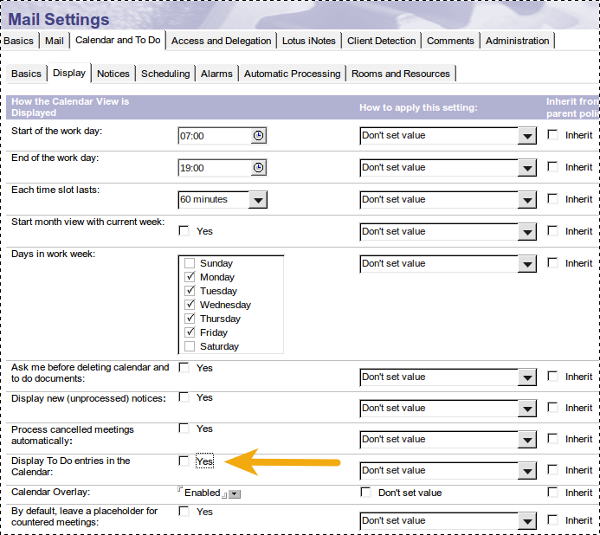Open Client Detection tab
600x535 pixels.
381,41
